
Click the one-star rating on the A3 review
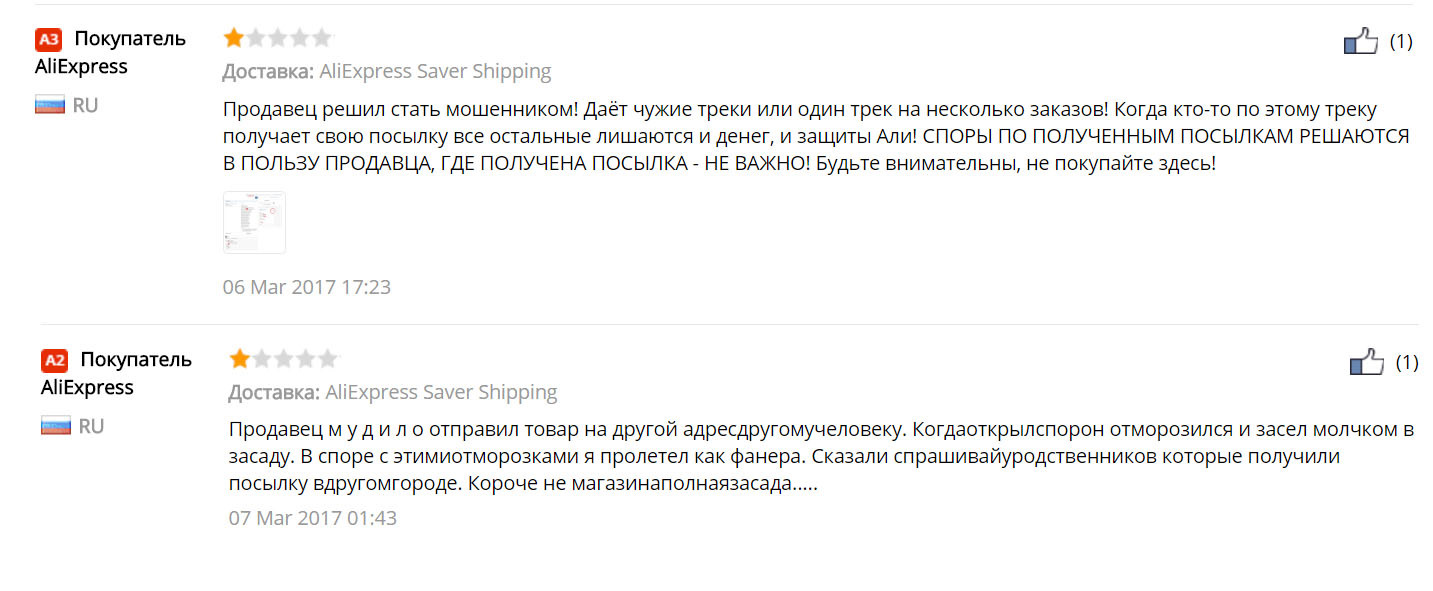(234, 38)
